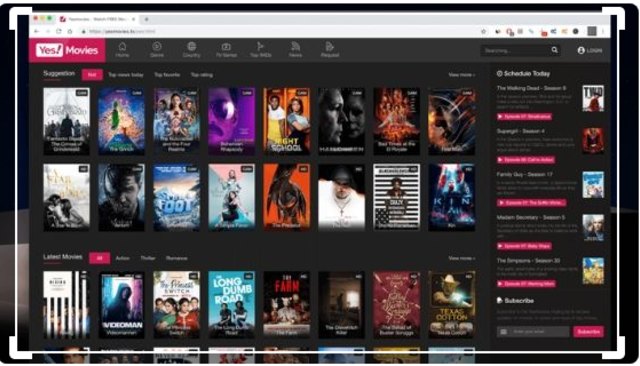Switch to Thriller tab in Latest Movies

point(148,258)
